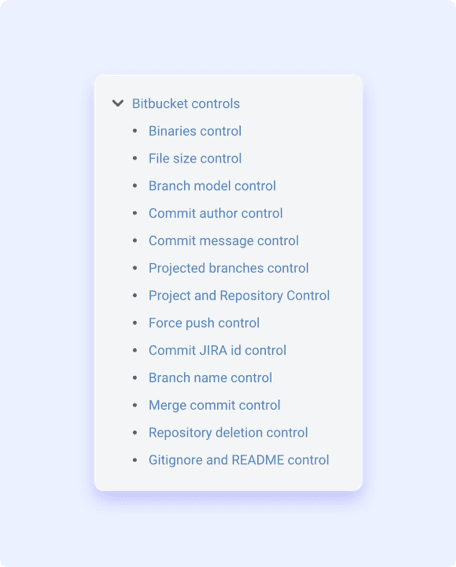Collapse the Bitbucket controls chevron
The image size is (456, 567).
pos(118,103)
